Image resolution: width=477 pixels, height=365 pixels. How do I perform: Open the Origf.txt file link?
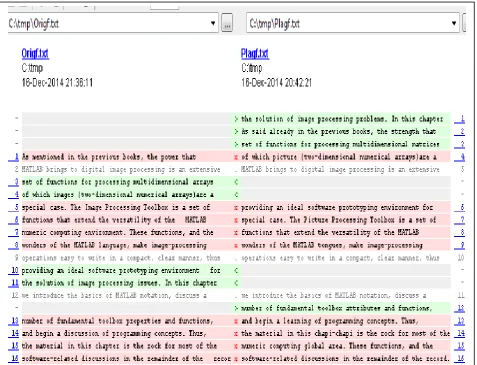pos(35,53)
